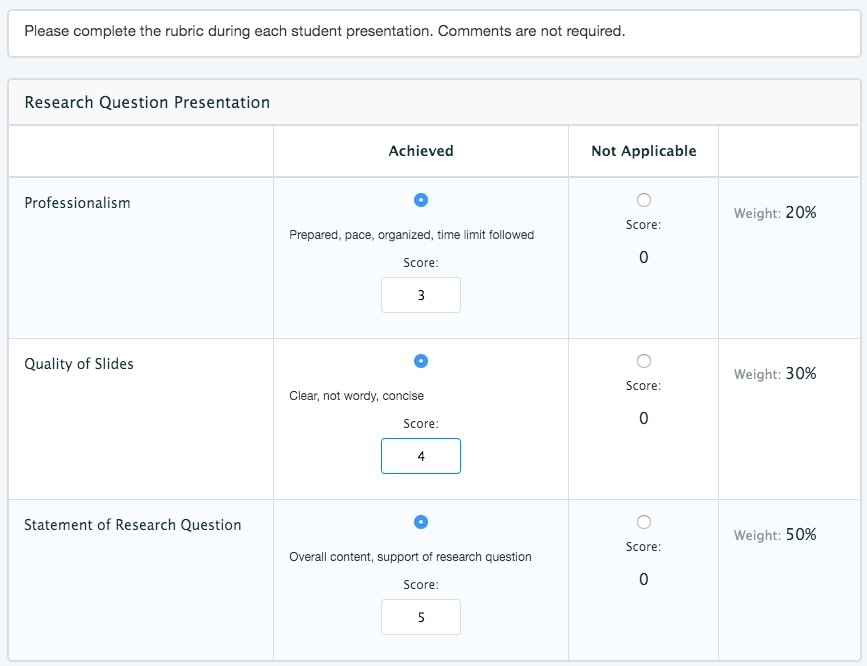Mark Statement of Research Question Not Applicable
Viewport: 867px width, 666px height.
tap(643, 522)
